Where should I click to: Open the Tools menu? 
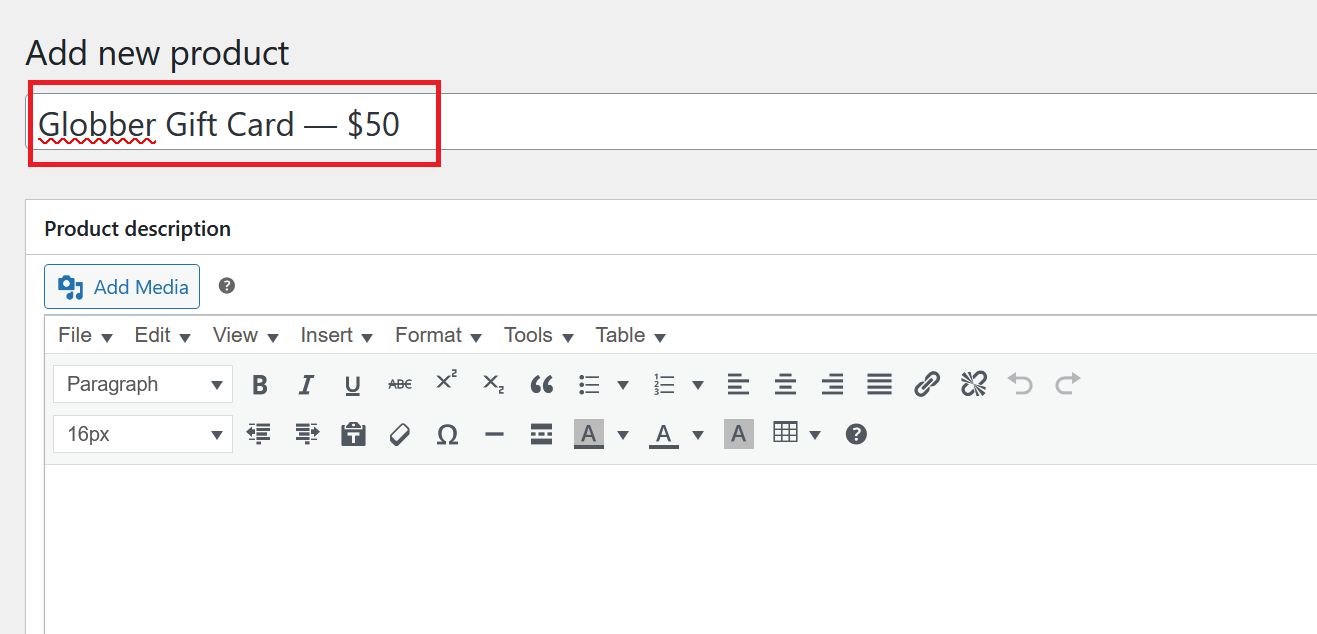(538, 335)
